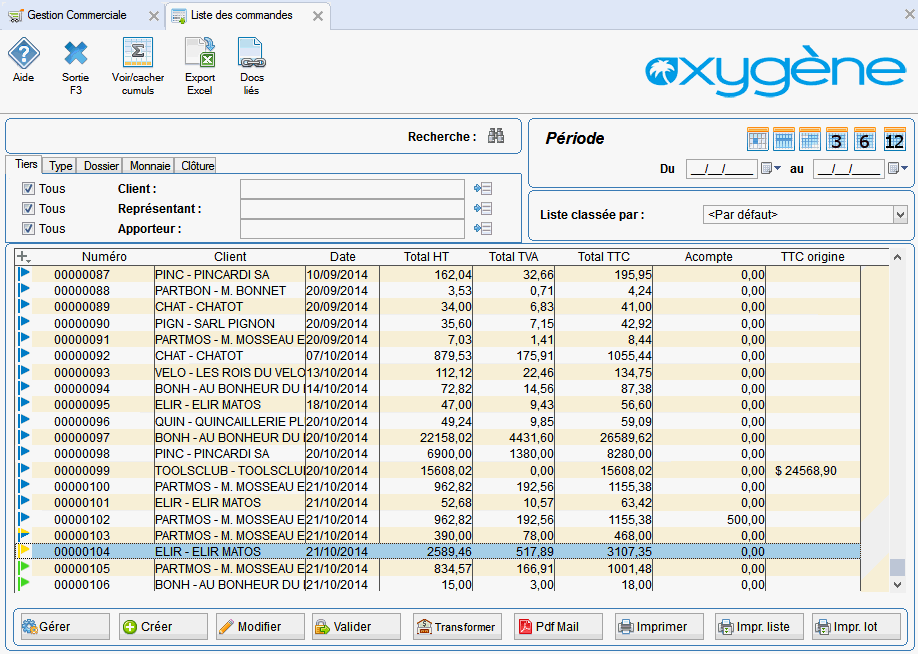Viewport: 918px width, 654px height.
Task: Open the au date calendar picker
Action: (898, 169)
